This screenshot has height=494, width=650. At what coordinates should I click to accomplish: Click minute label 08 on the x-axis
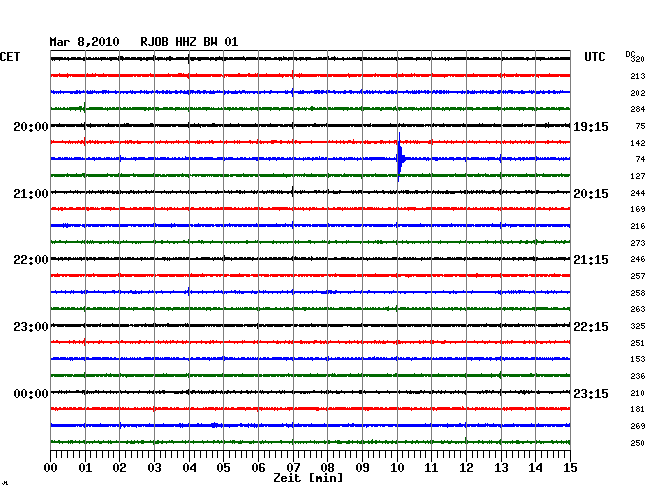coord(327,468)
